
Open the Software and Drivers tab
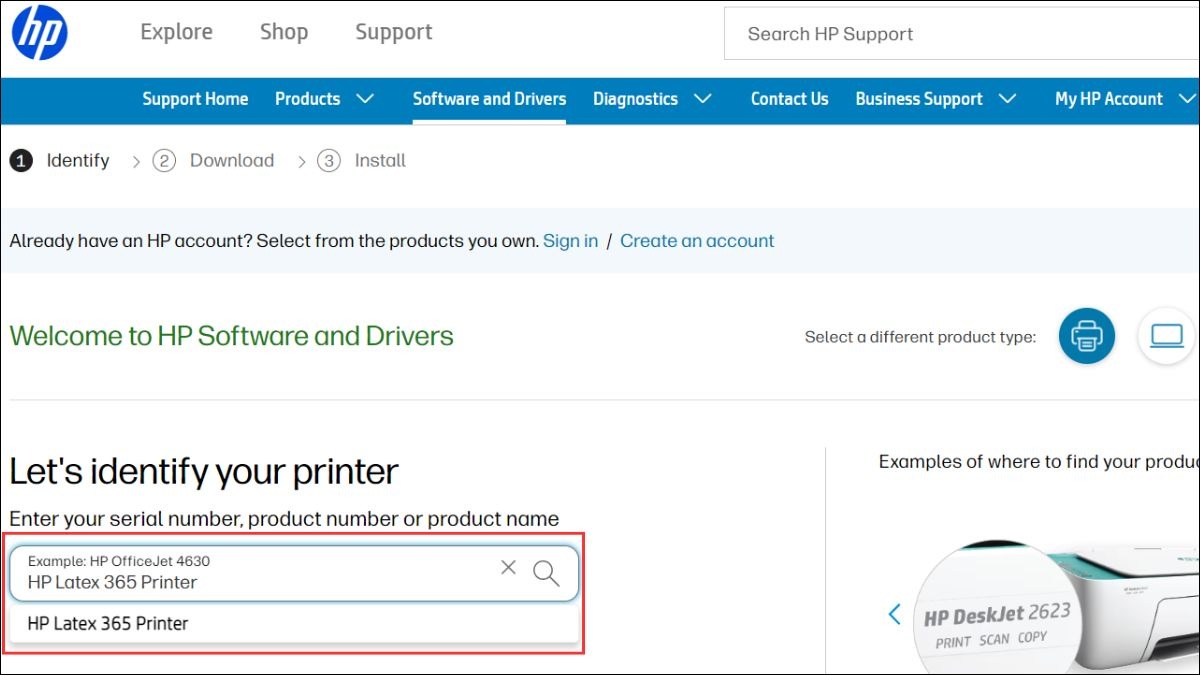pyautogui.click(x=489, y=99)
